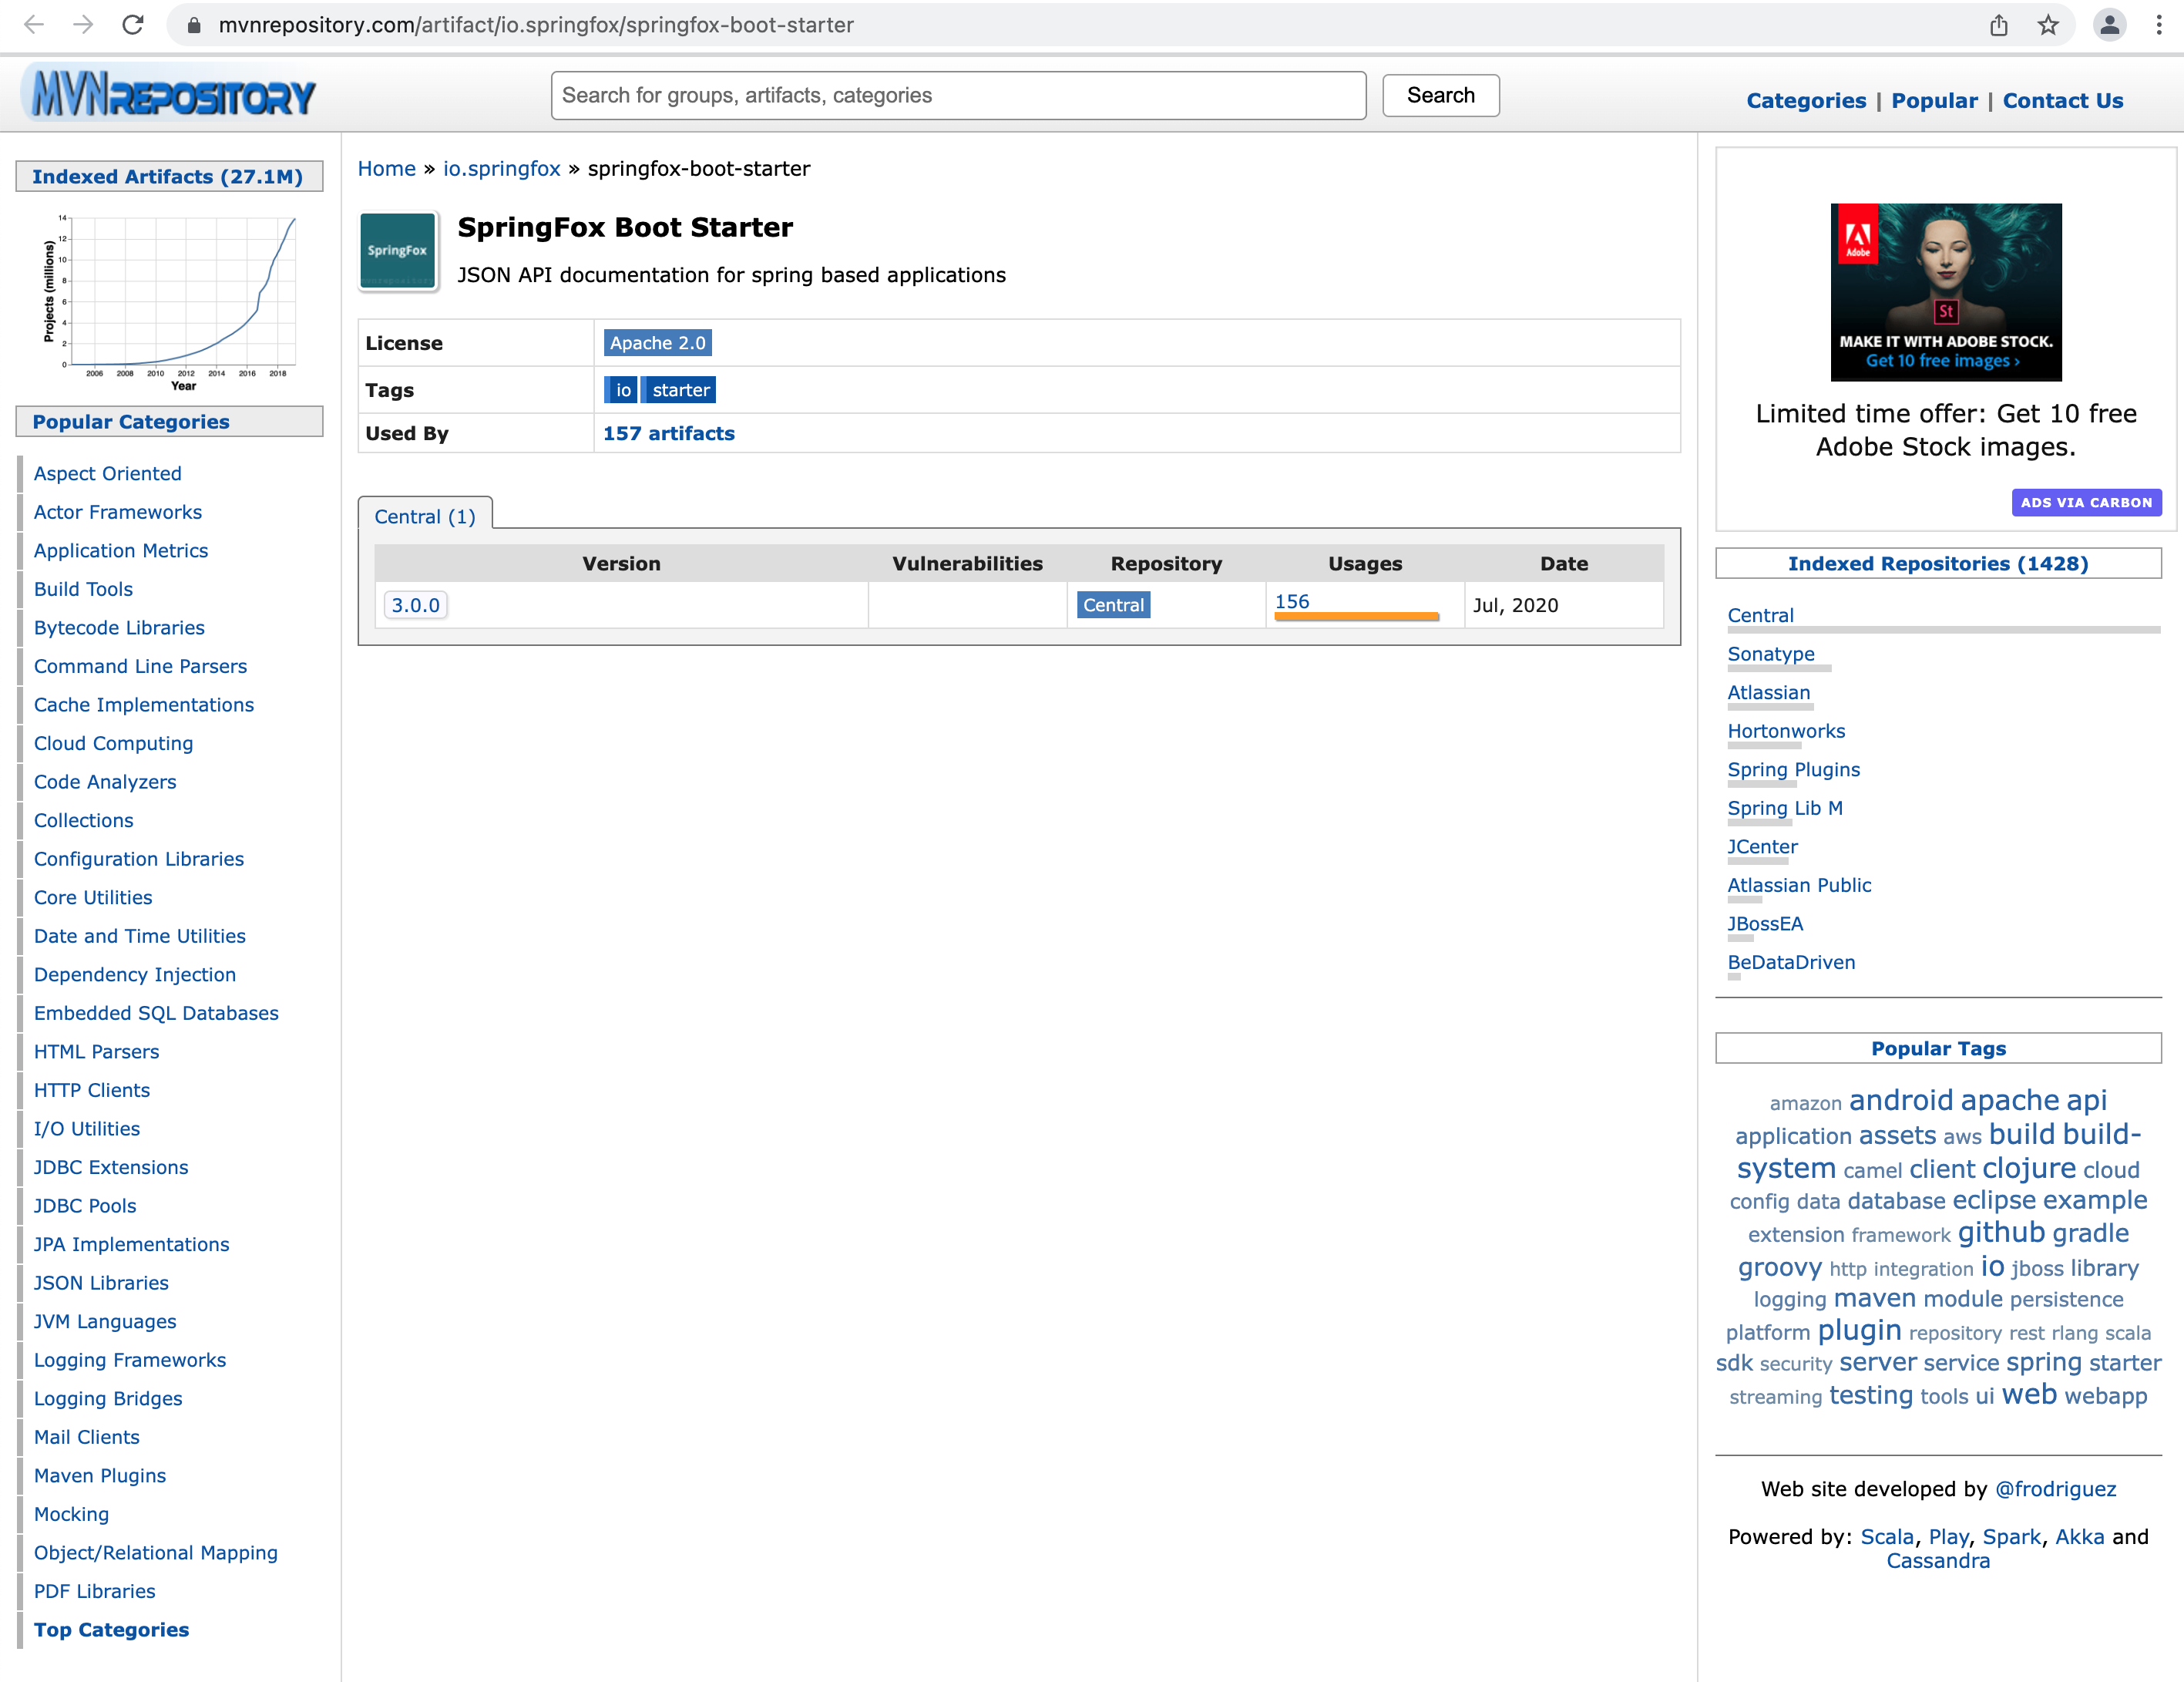Switch to the Central (1) tab
This screenshot has height=1682, width=2184.
pyautogui.click(x=426, y=516)
